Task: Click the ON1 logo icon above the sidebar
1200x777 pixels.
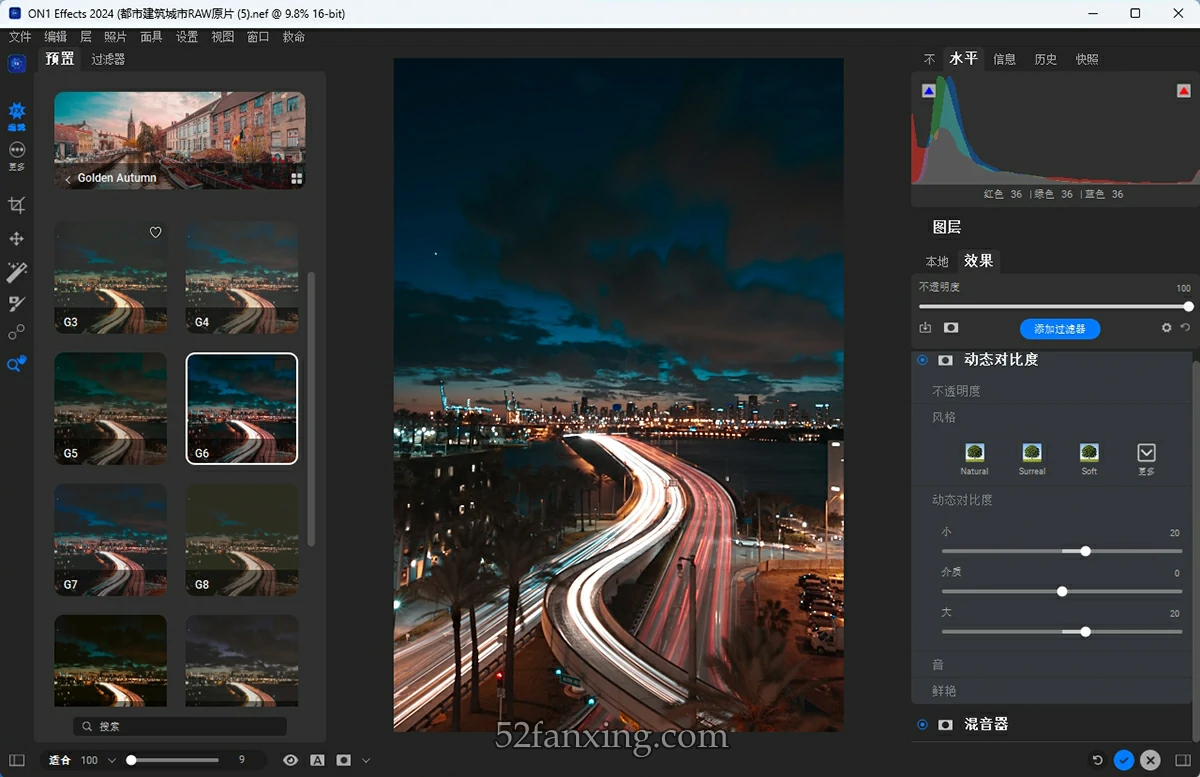Action: click(x=16, y=63)
